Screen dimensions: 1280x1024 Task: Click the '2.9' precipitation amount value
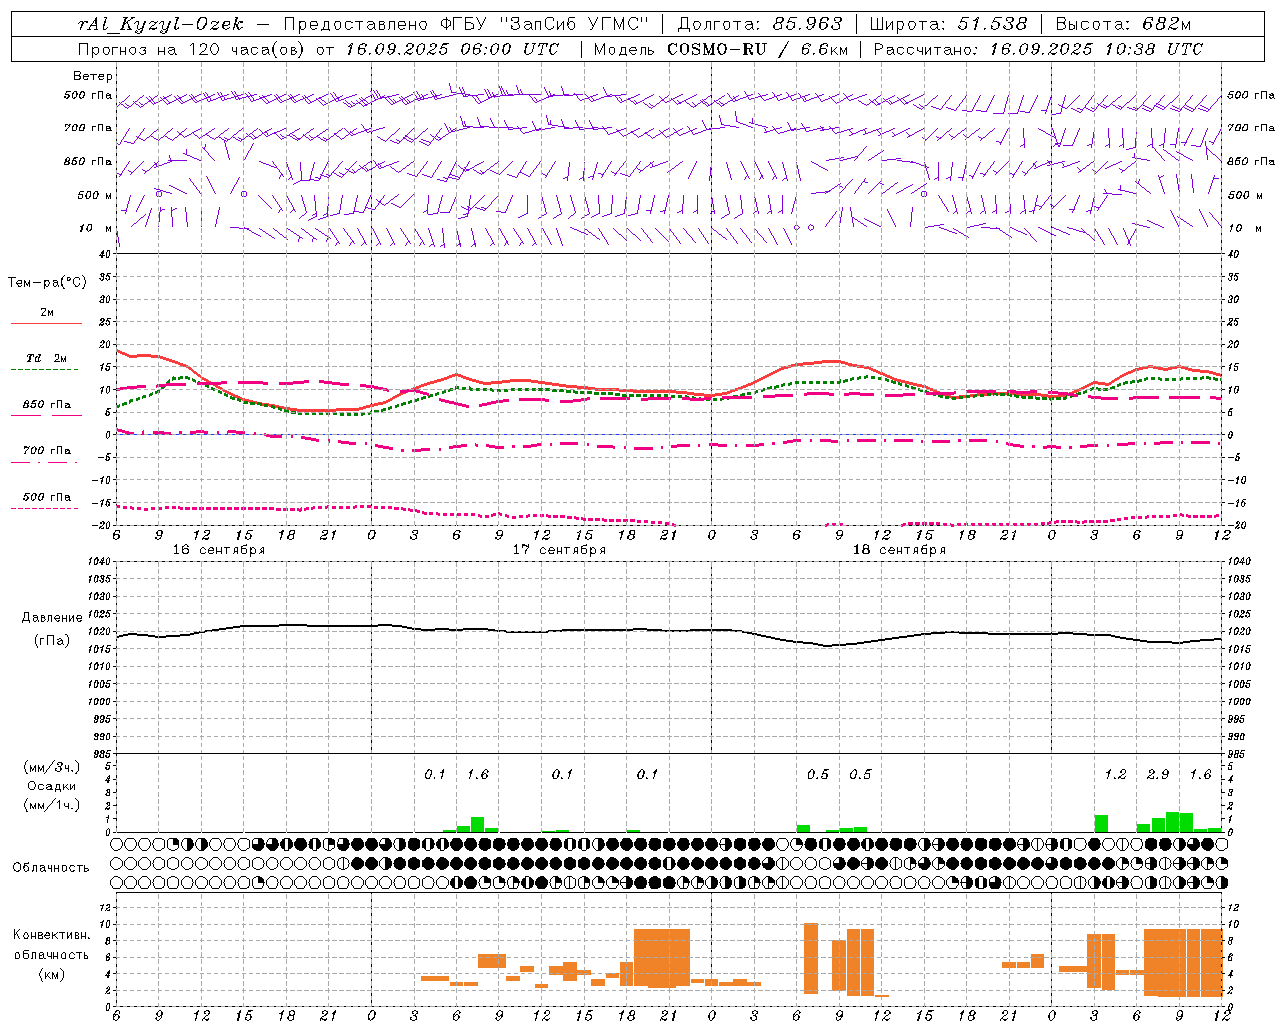[1158, 775]
